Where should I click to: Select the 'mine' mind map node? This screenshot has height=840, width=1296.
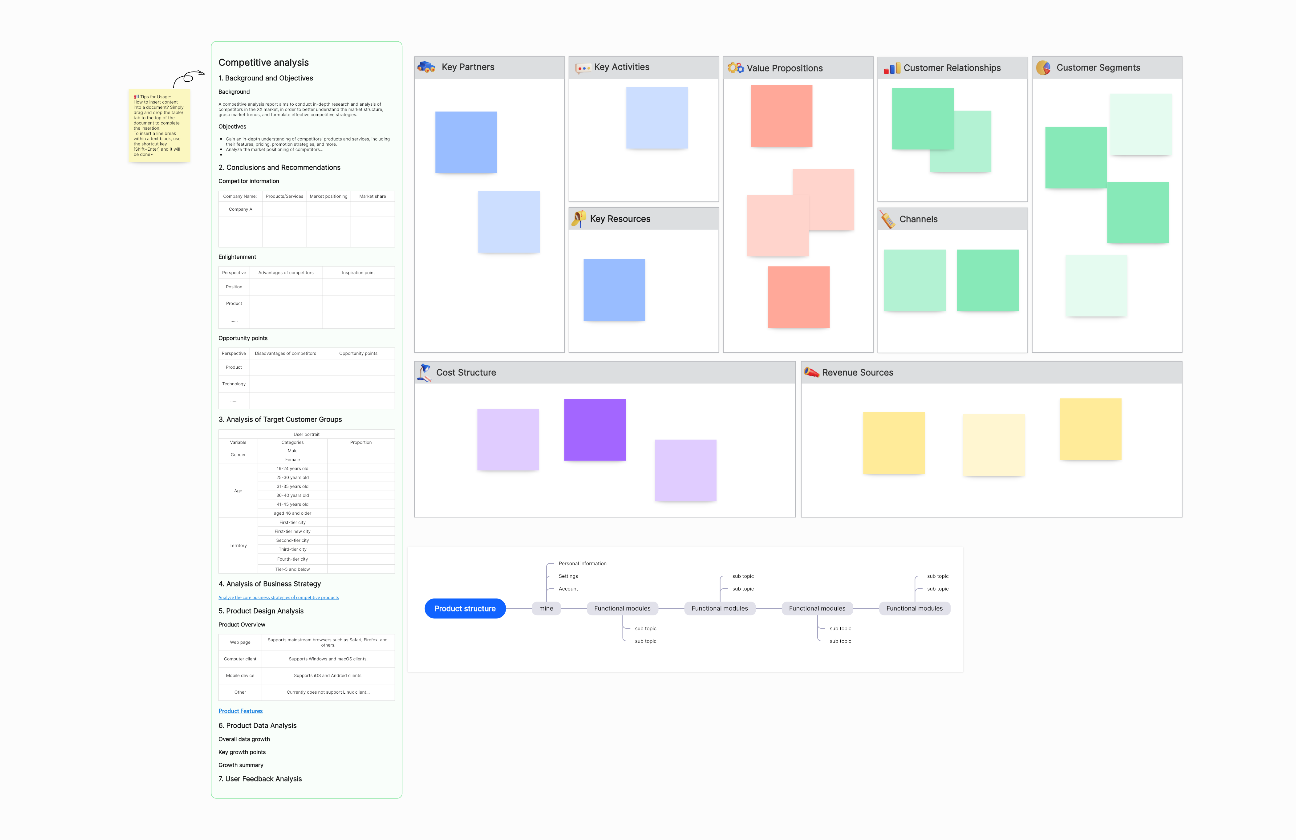coord(546,608)
